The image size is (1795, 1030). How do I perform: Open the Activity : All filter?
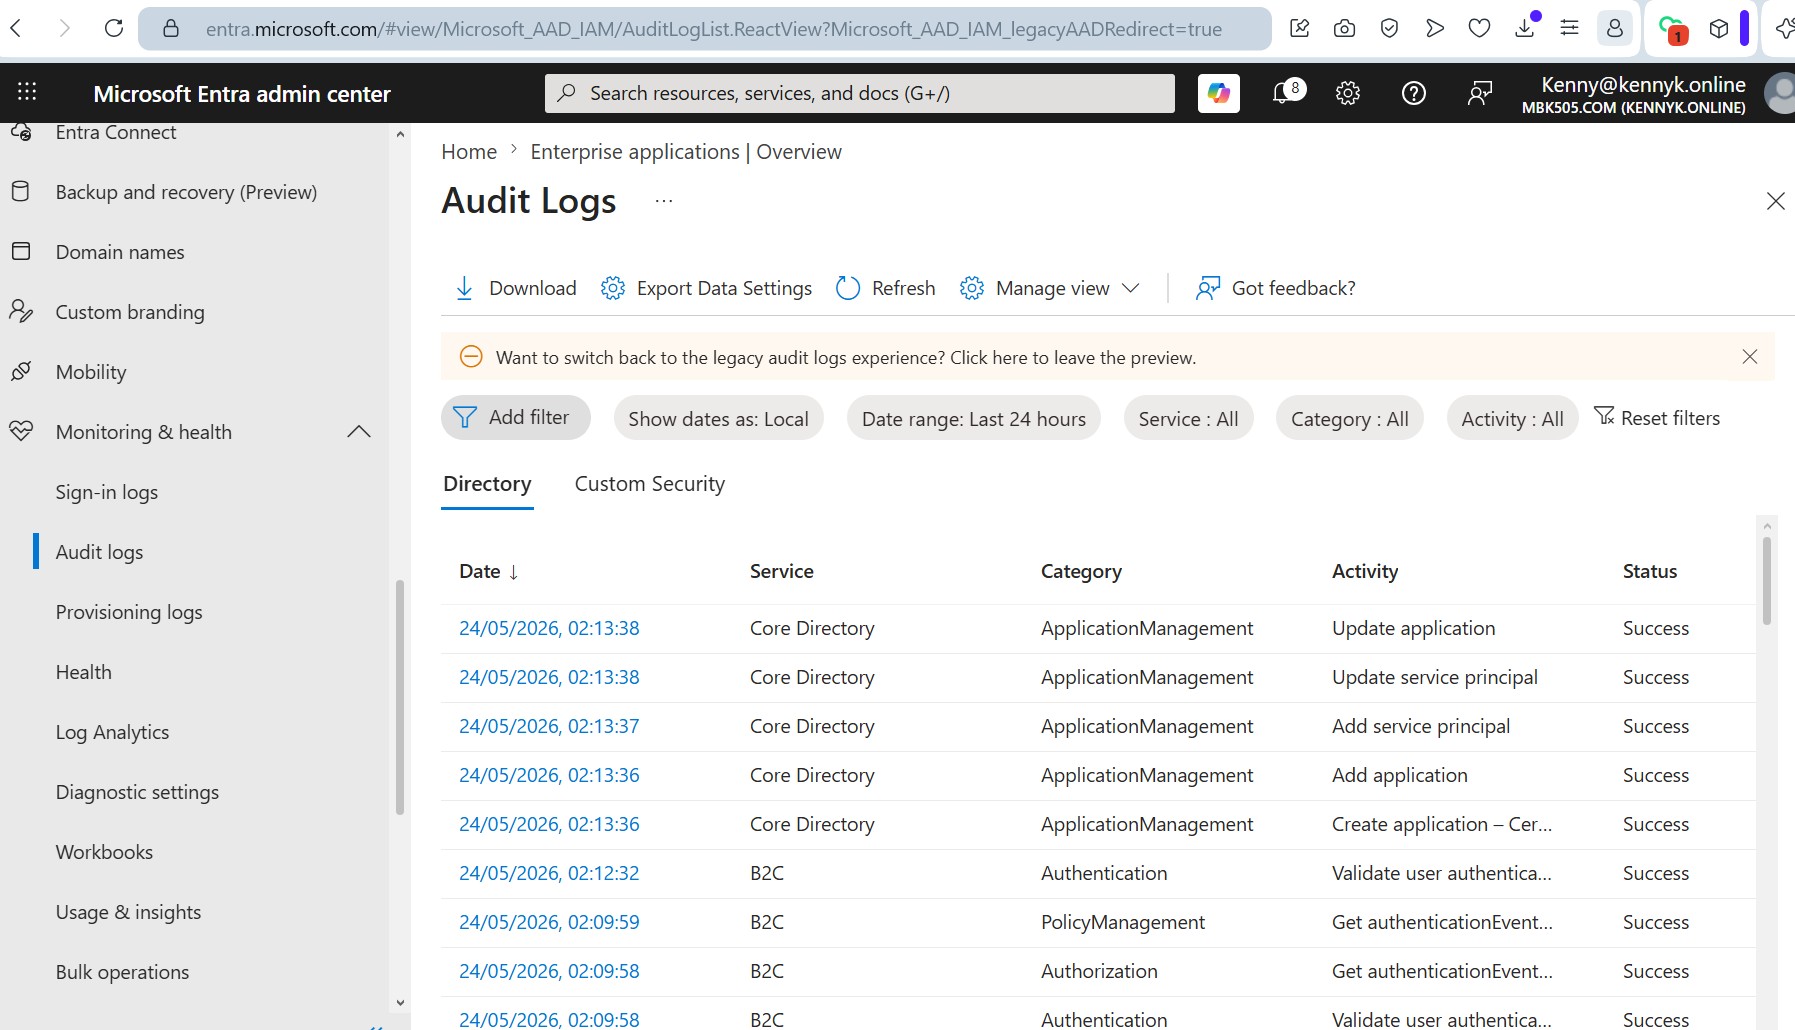tap(1512, 418)
